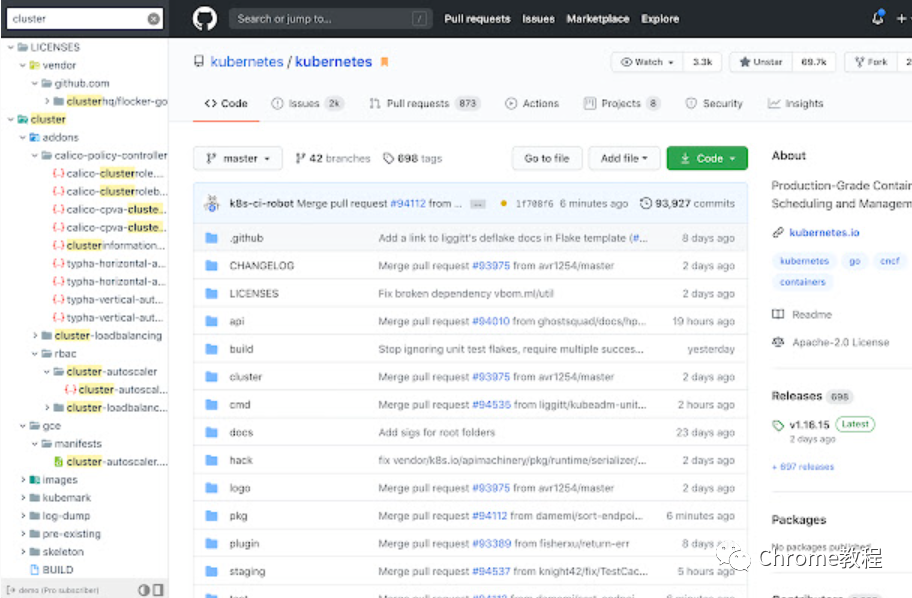Open the .github folder icon
The width and height of the screenshot is (912, 598).
coord(212,238)
